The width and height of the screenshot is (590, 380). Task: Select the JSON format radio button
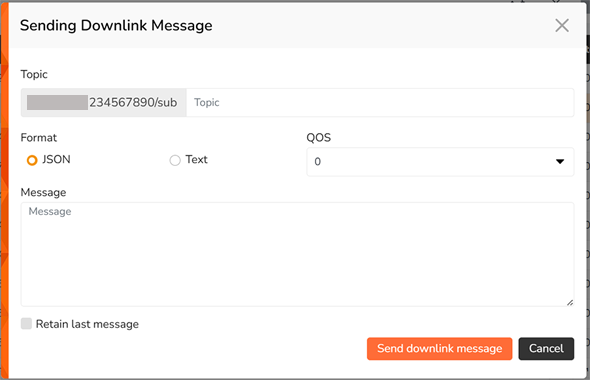(32, 160)
